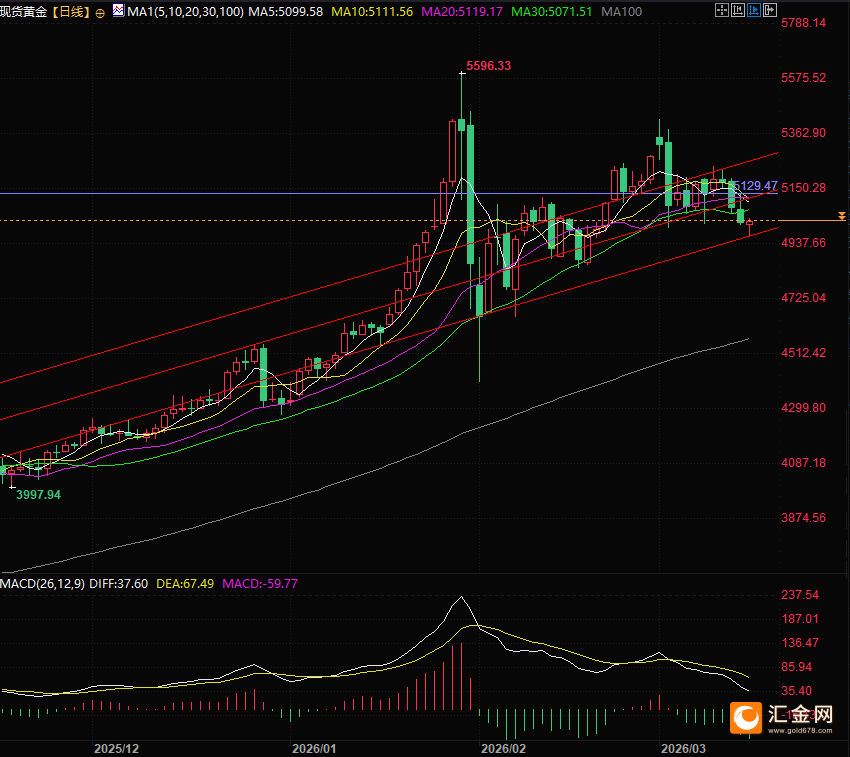Screen dimensions: 850x757
Task: Click the 35.40 MACD axis label
Action: (797, 691)
